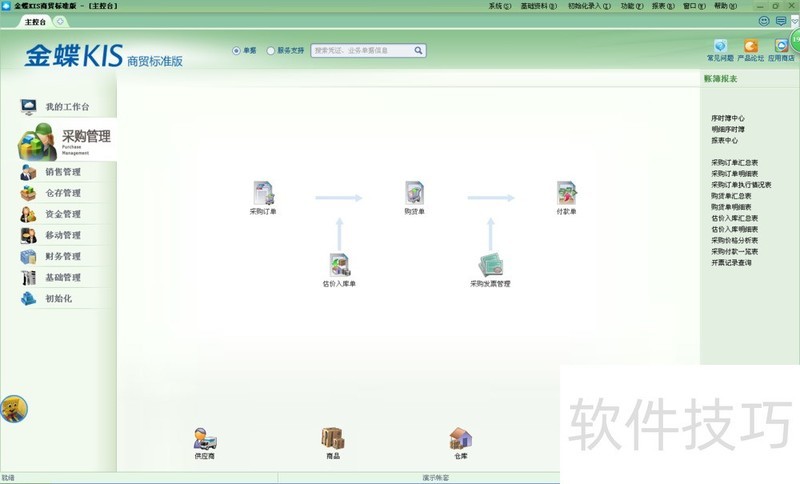Open 购货单汇总表 report link
800x484 pixels.
coord(731,196)
